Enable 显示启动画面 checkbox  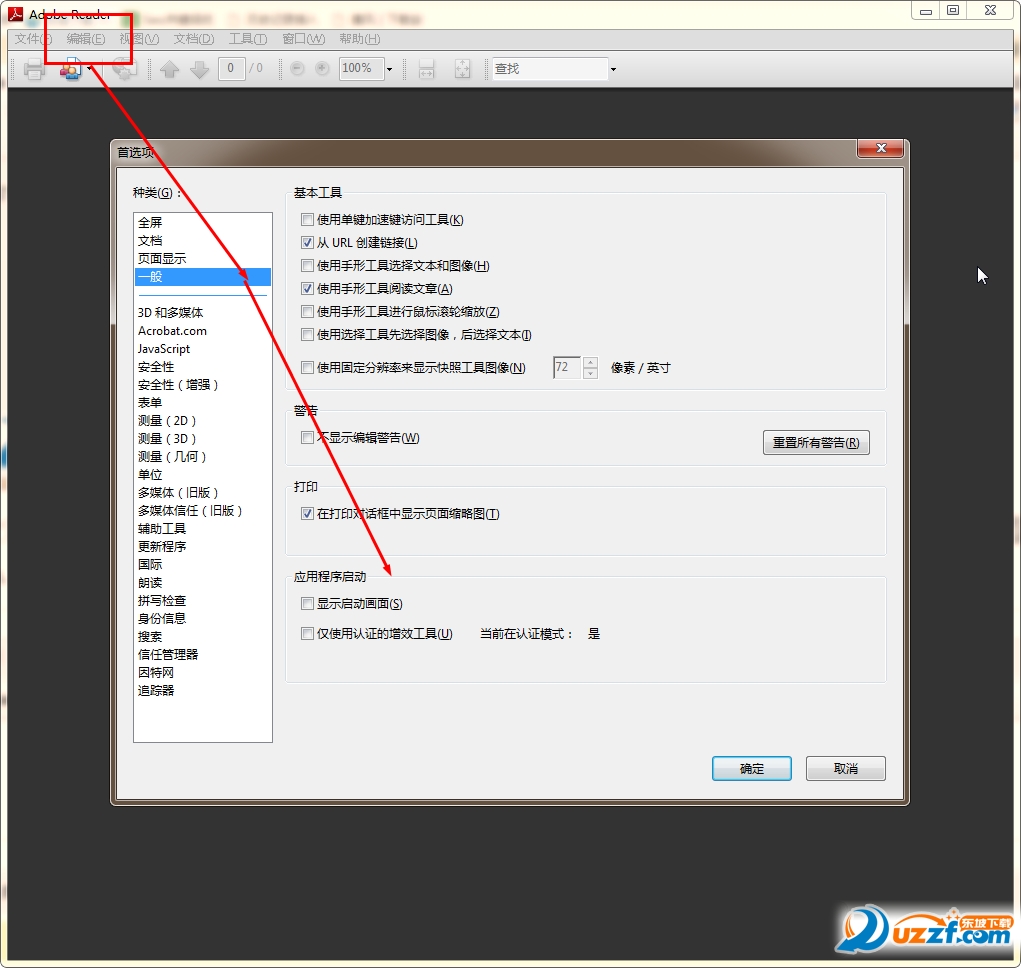click(x=307, y=603)
